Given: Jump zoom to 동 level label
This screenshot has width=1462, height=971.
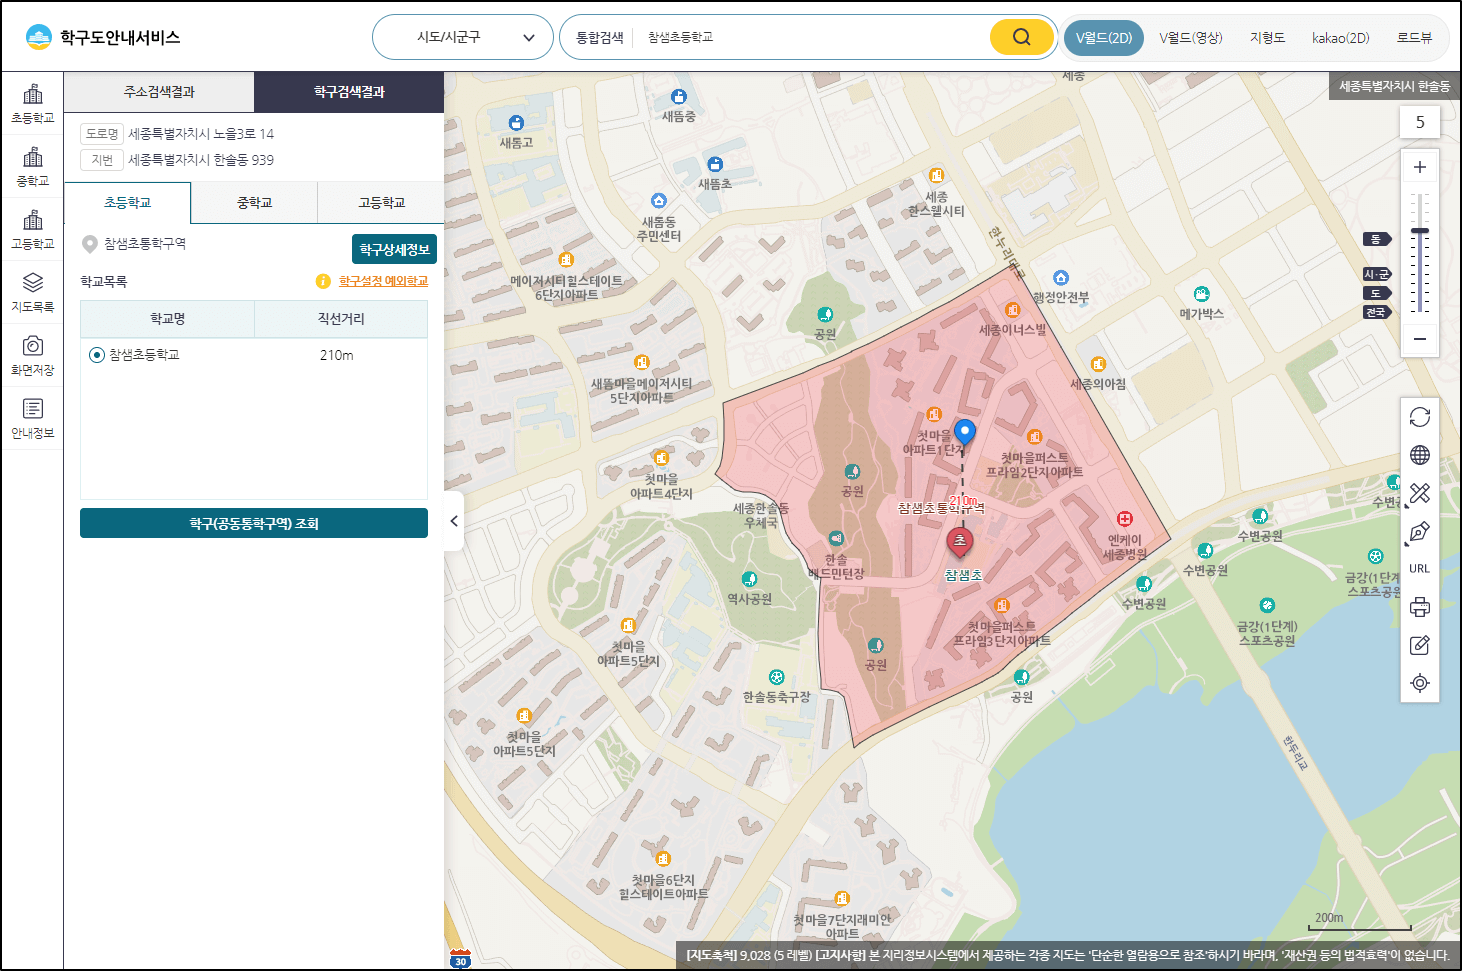Looking at the screenshot, I should [1376, 239].
